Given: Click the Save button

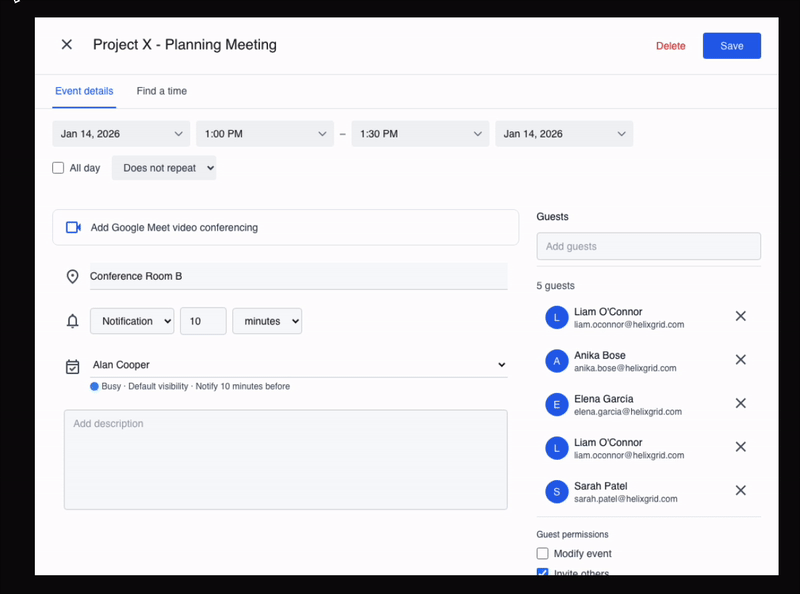Looking at the screenshot, I should [x=731, y=46].
